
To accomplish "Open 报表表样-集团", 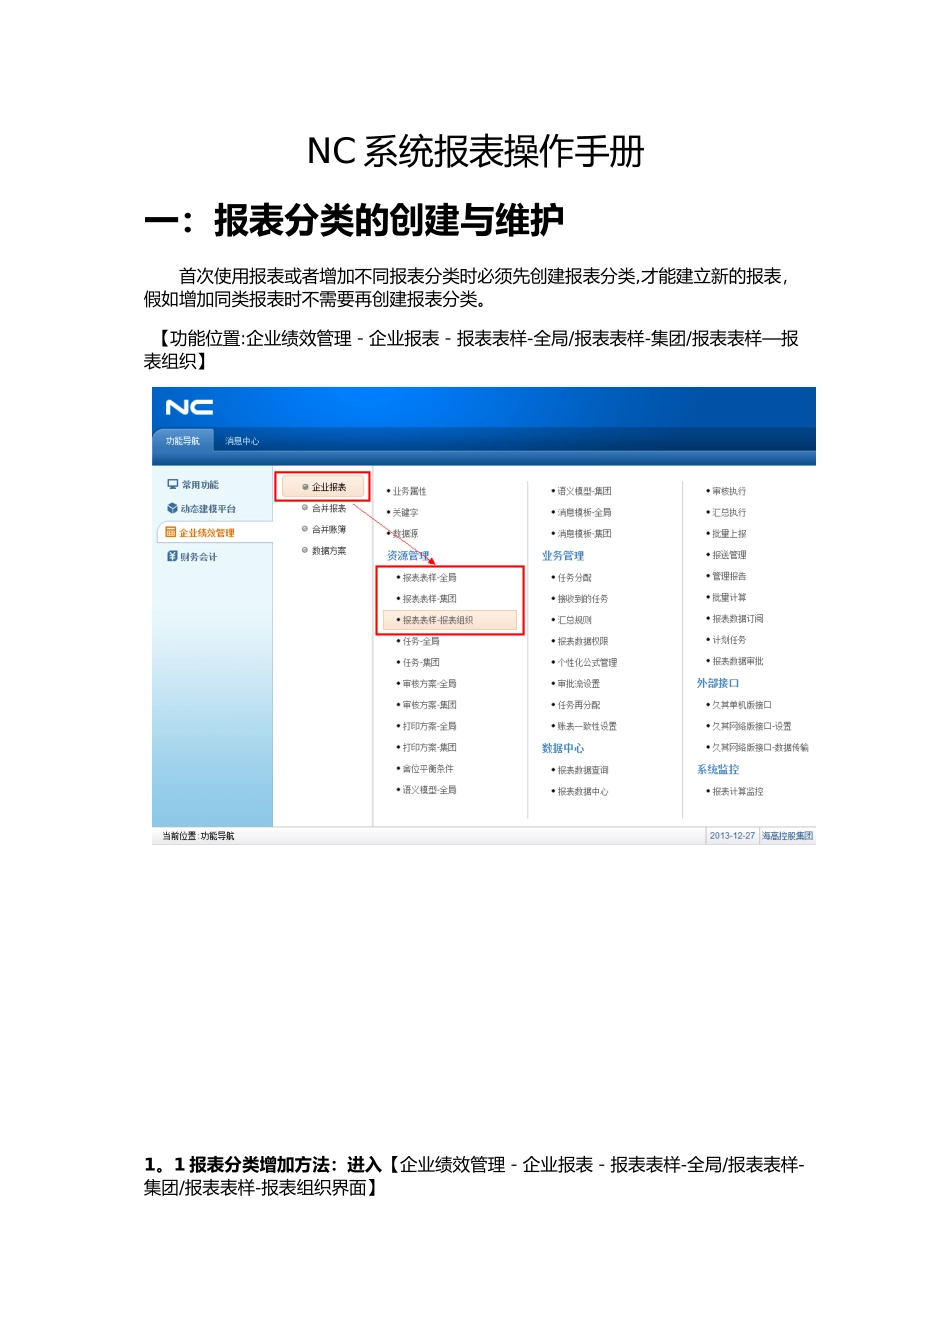I will coord(429,598).
